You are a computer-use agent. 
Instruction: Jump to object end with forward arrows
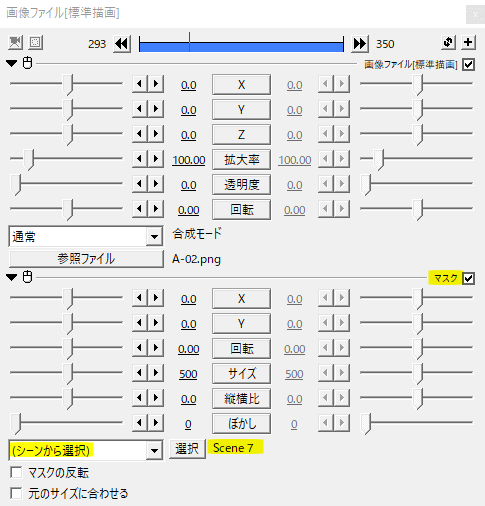(x=360, y=44)
